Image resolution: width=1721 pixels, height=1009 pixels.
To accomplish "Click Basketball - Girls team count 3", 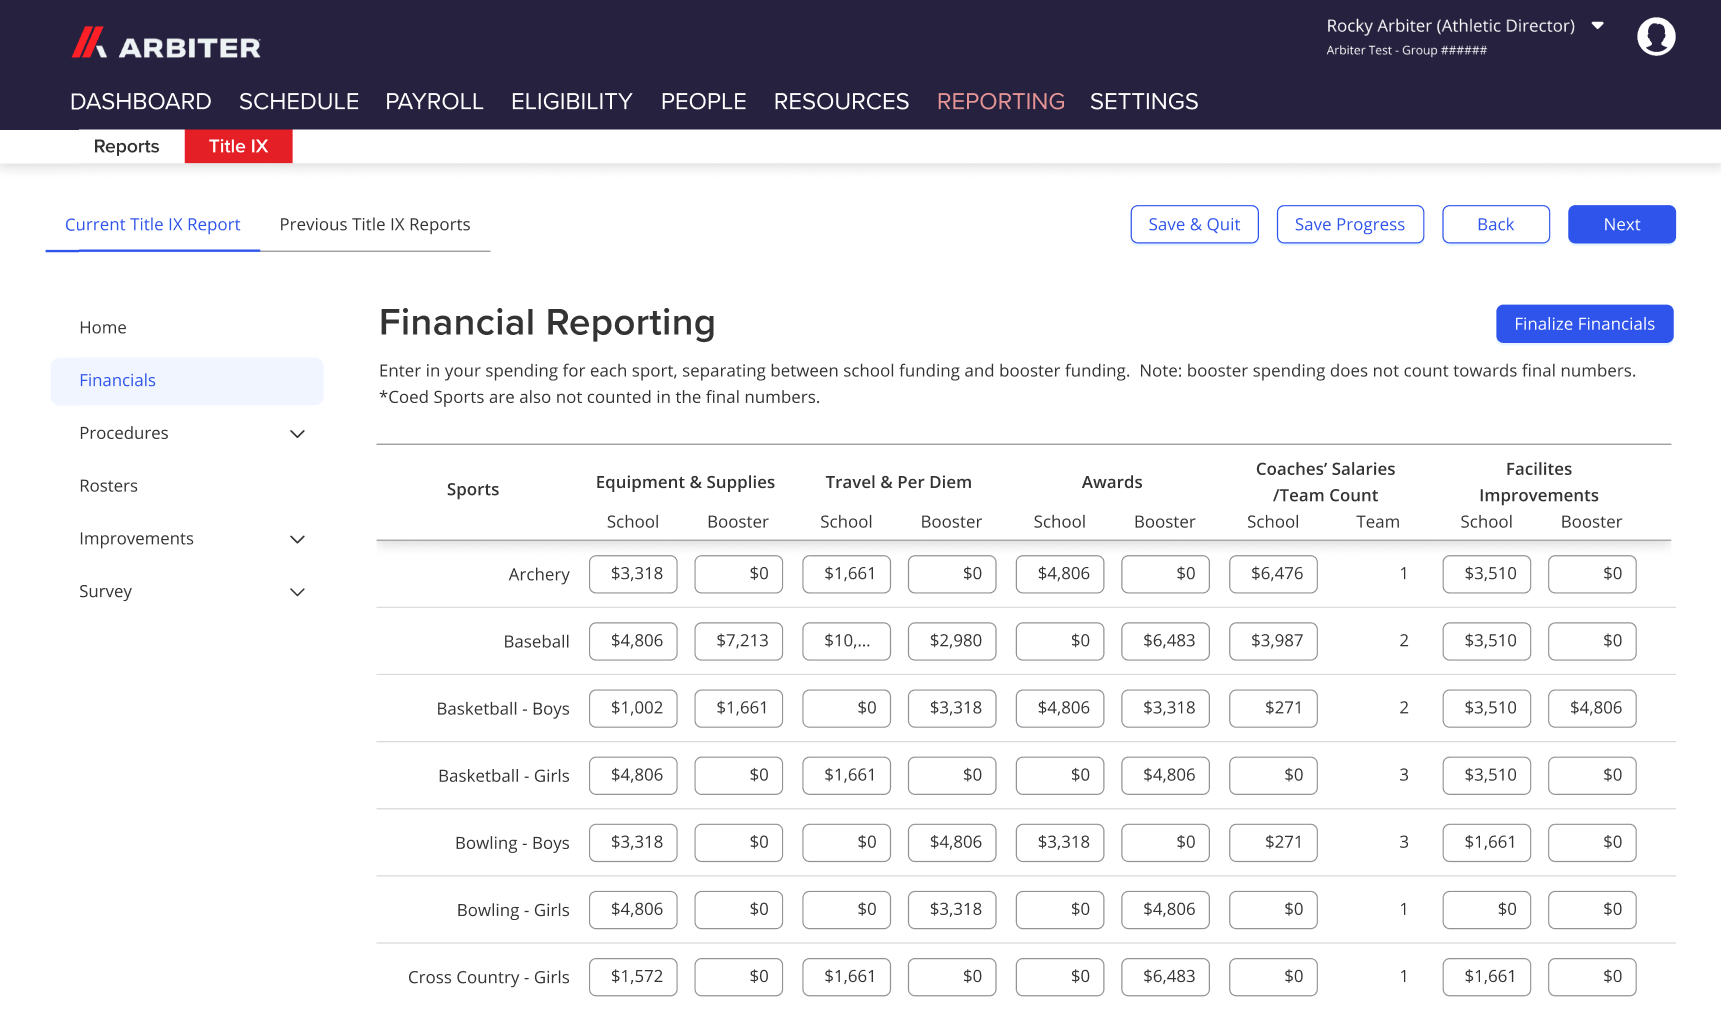I will tap(1404, 775).
